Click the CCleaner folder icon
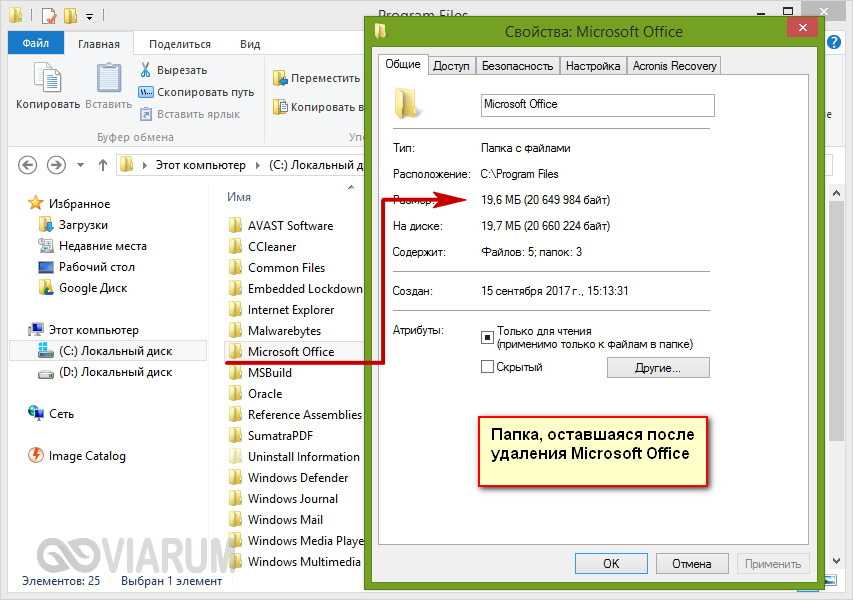This screenshot has width=853, height=600. [x=235, y=246]
